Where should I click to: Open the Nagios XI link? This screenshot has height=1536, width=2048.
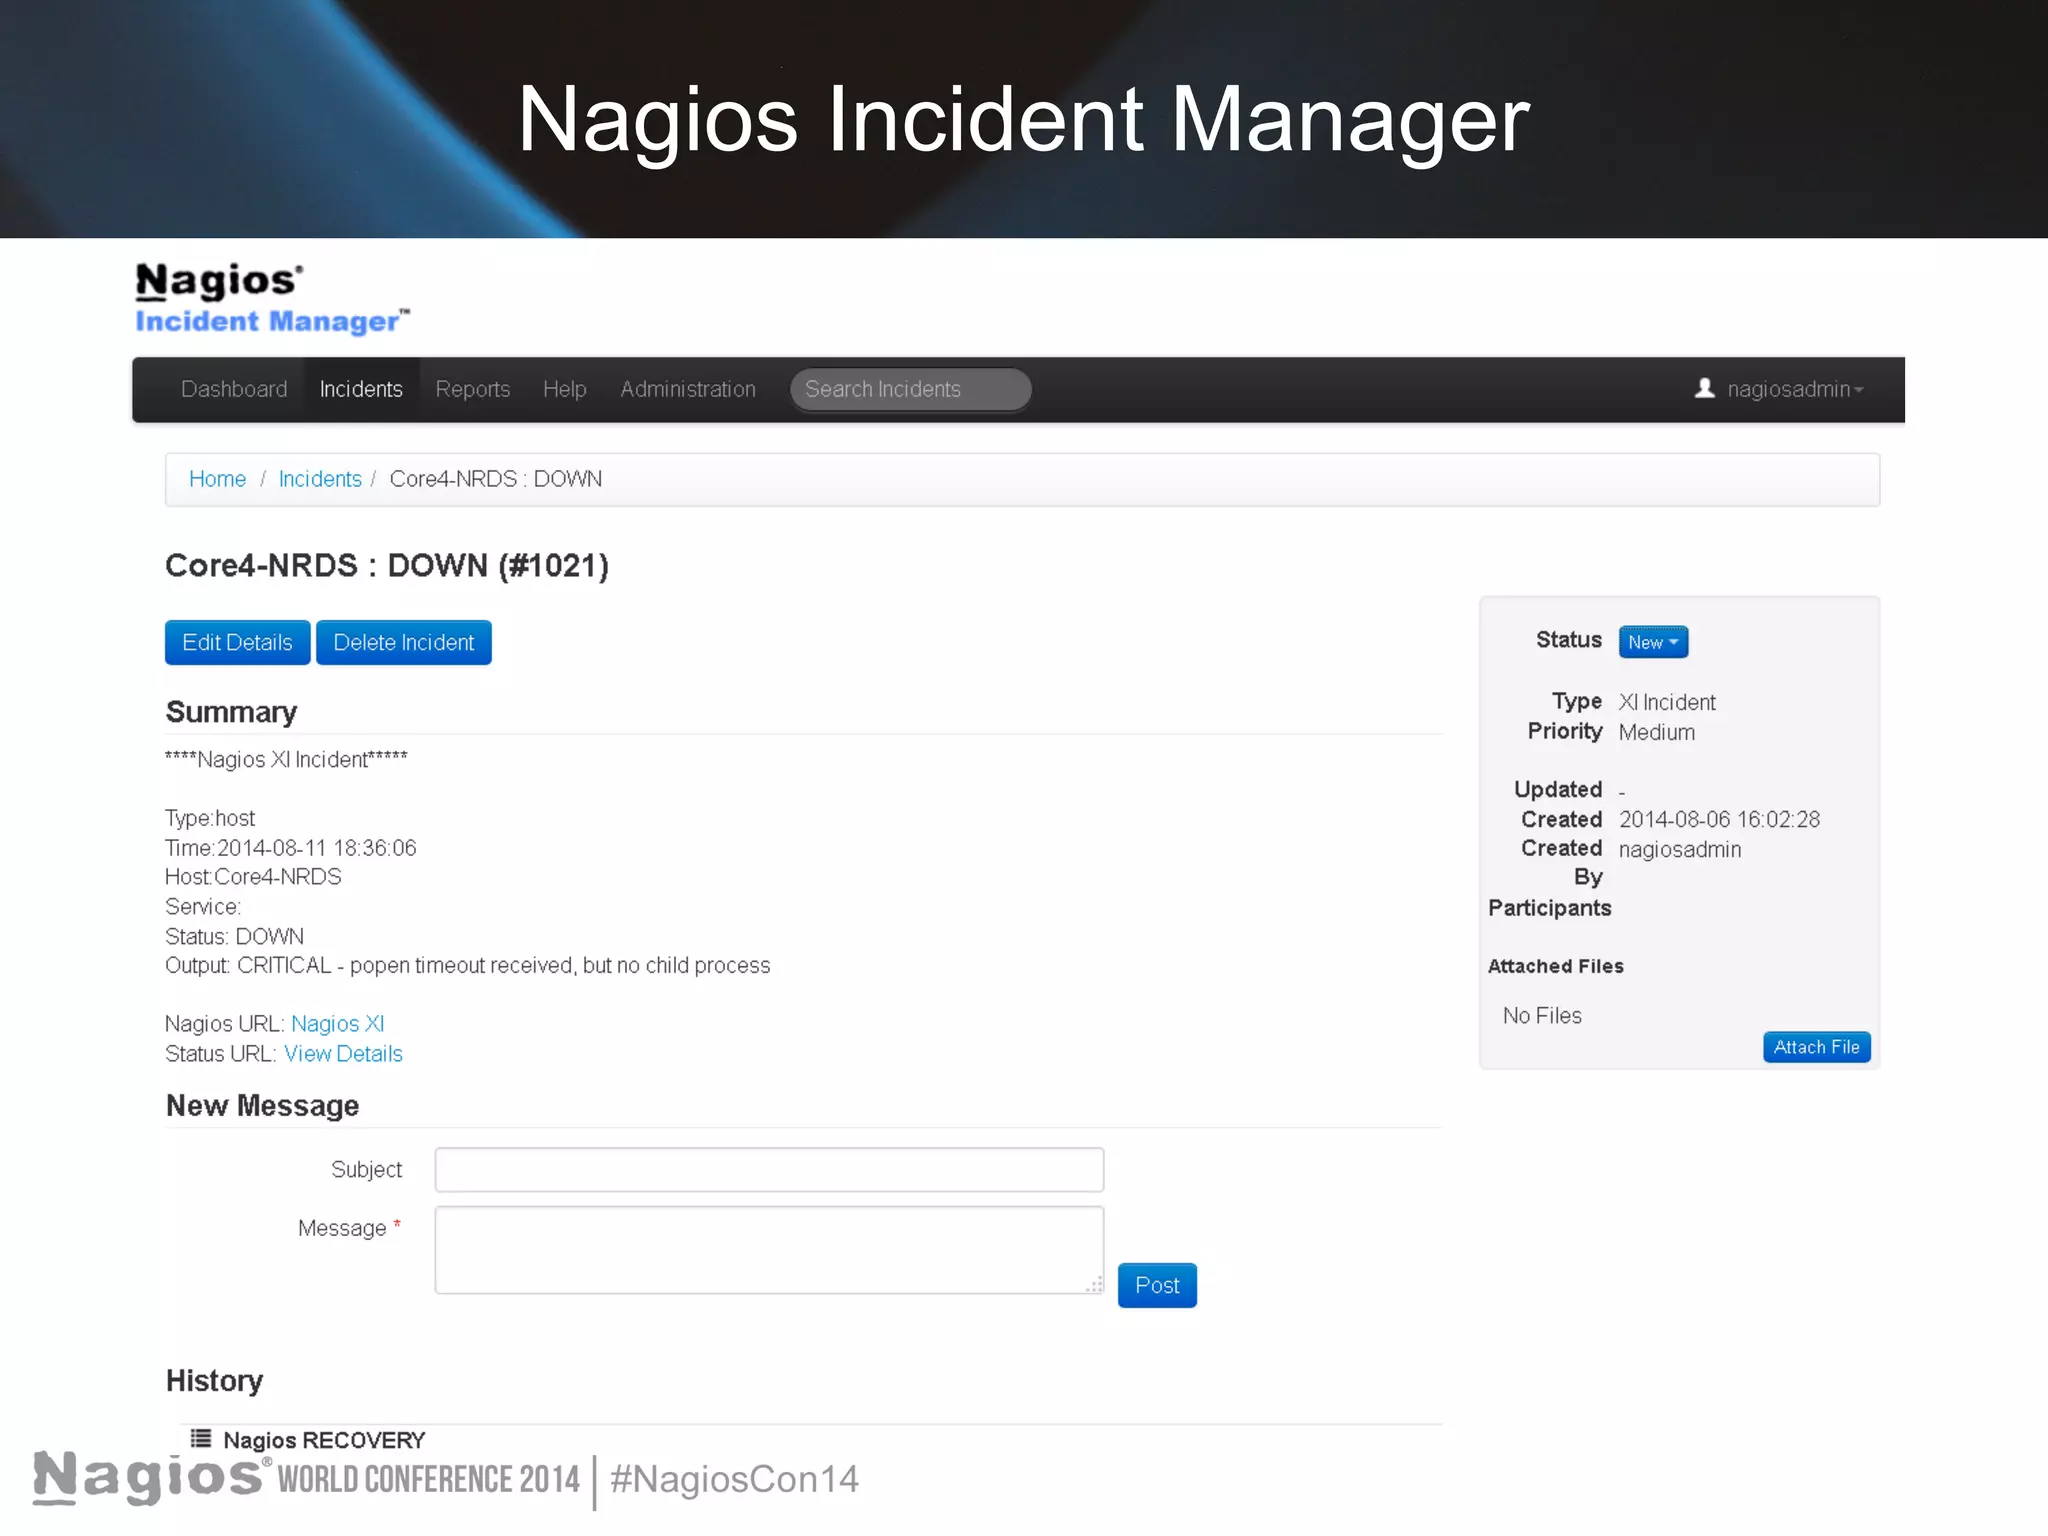338,1024
